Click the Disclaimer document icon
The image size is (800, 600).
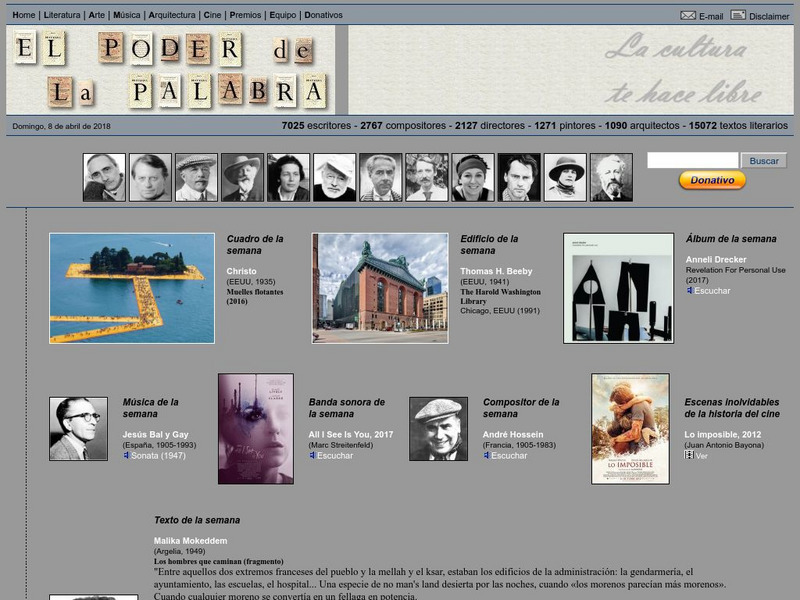(x=738, y=15)
